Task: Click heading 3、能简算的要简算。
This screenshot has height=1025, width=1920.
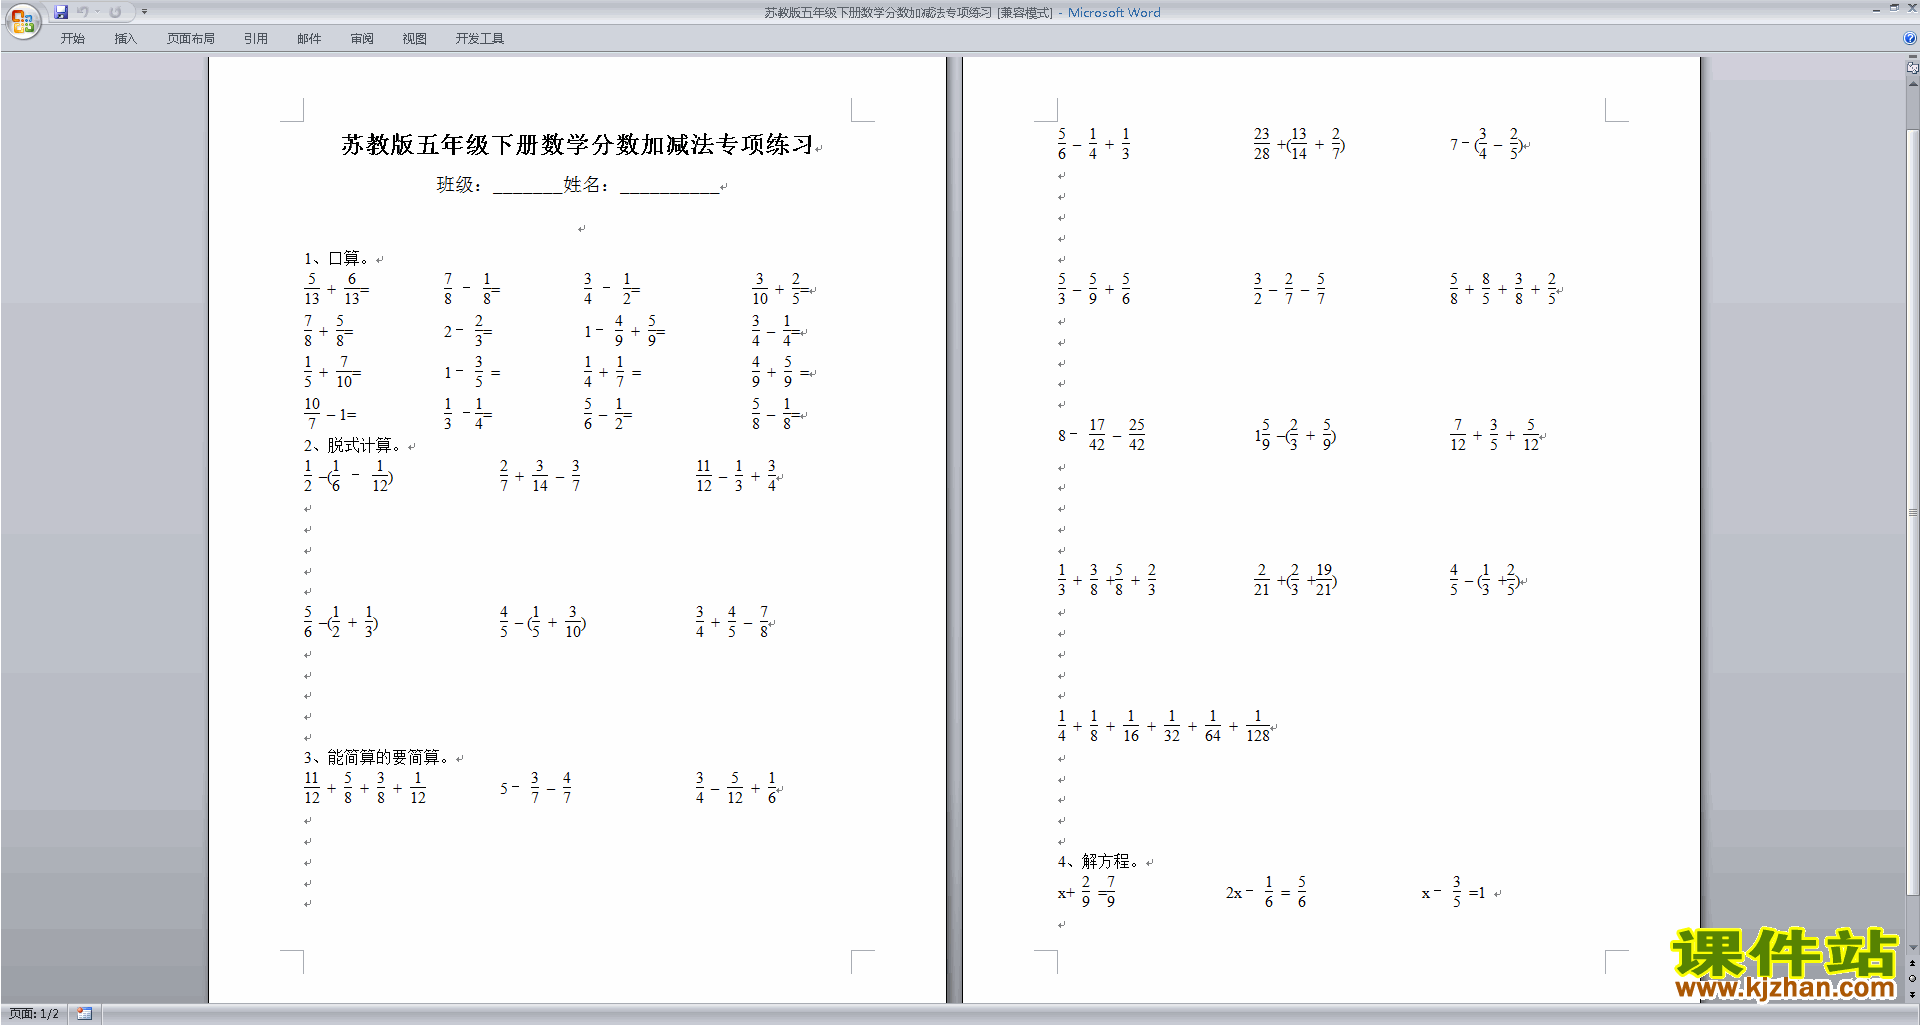Action: [379, 757]
